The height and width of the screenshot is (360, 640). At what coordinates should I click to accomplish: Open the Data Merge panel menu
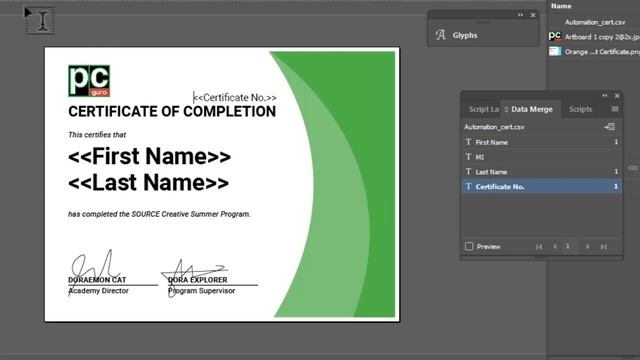point(615,109)
